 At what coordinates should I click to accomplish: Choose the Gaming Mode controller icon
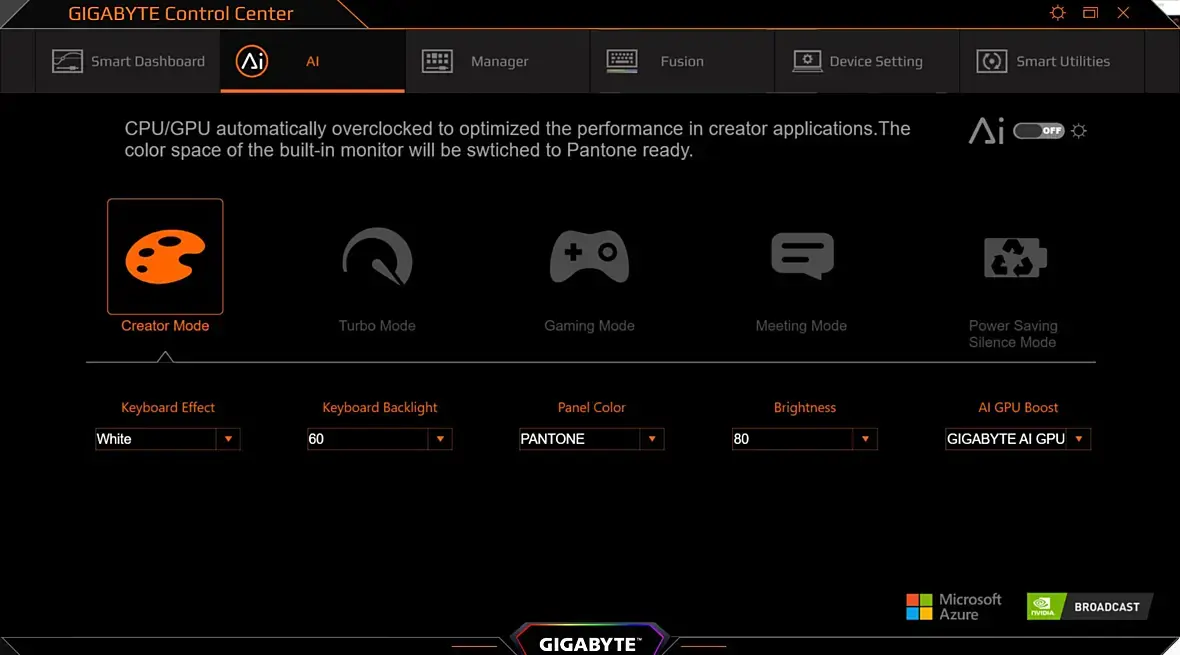click(589, 257)
